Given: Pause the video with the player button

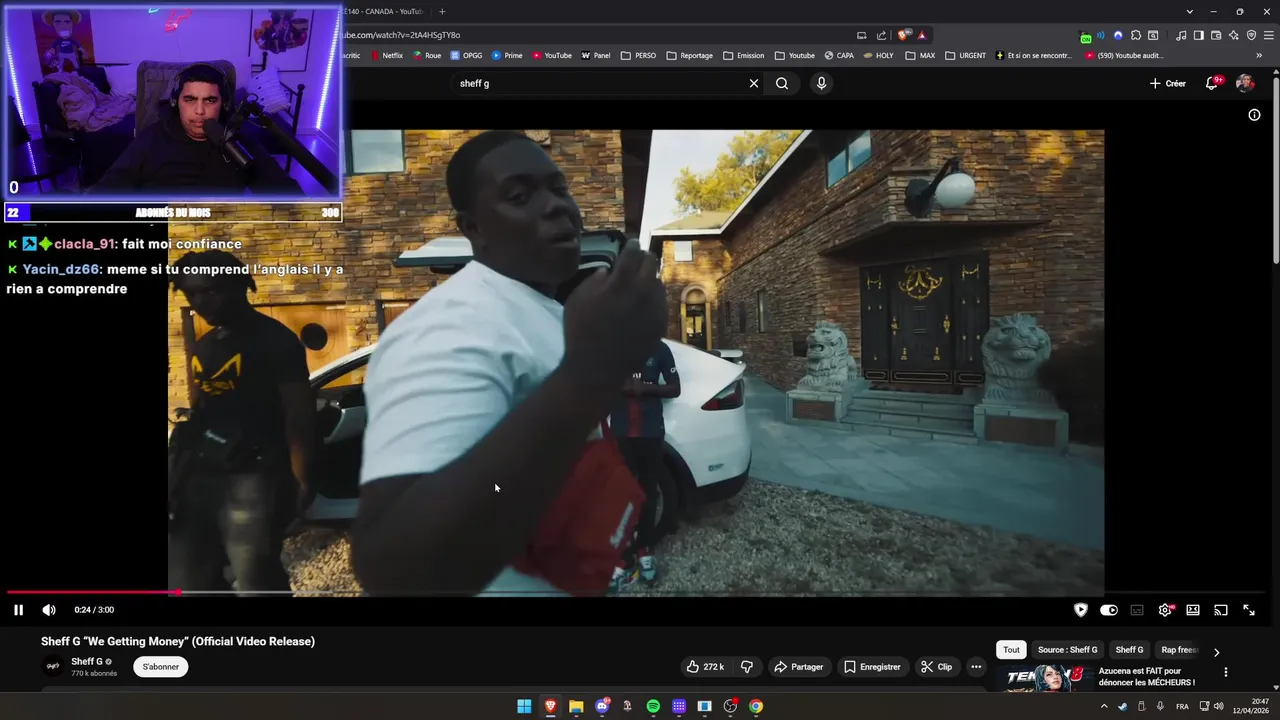Looking at the screenshot, I should (x=18, y=610).
